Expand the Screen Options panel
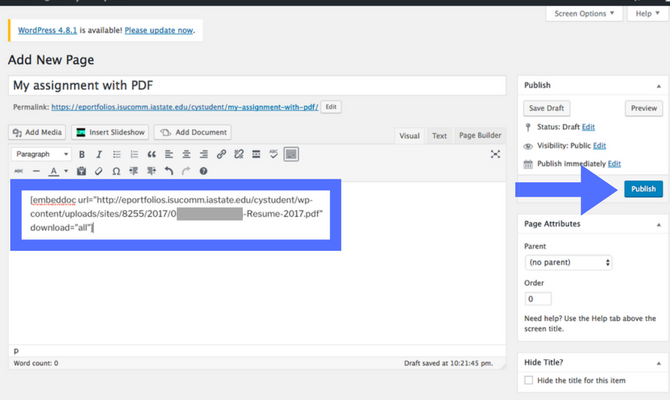The width and height of the screenshot is (670, 400). point(584,14)
